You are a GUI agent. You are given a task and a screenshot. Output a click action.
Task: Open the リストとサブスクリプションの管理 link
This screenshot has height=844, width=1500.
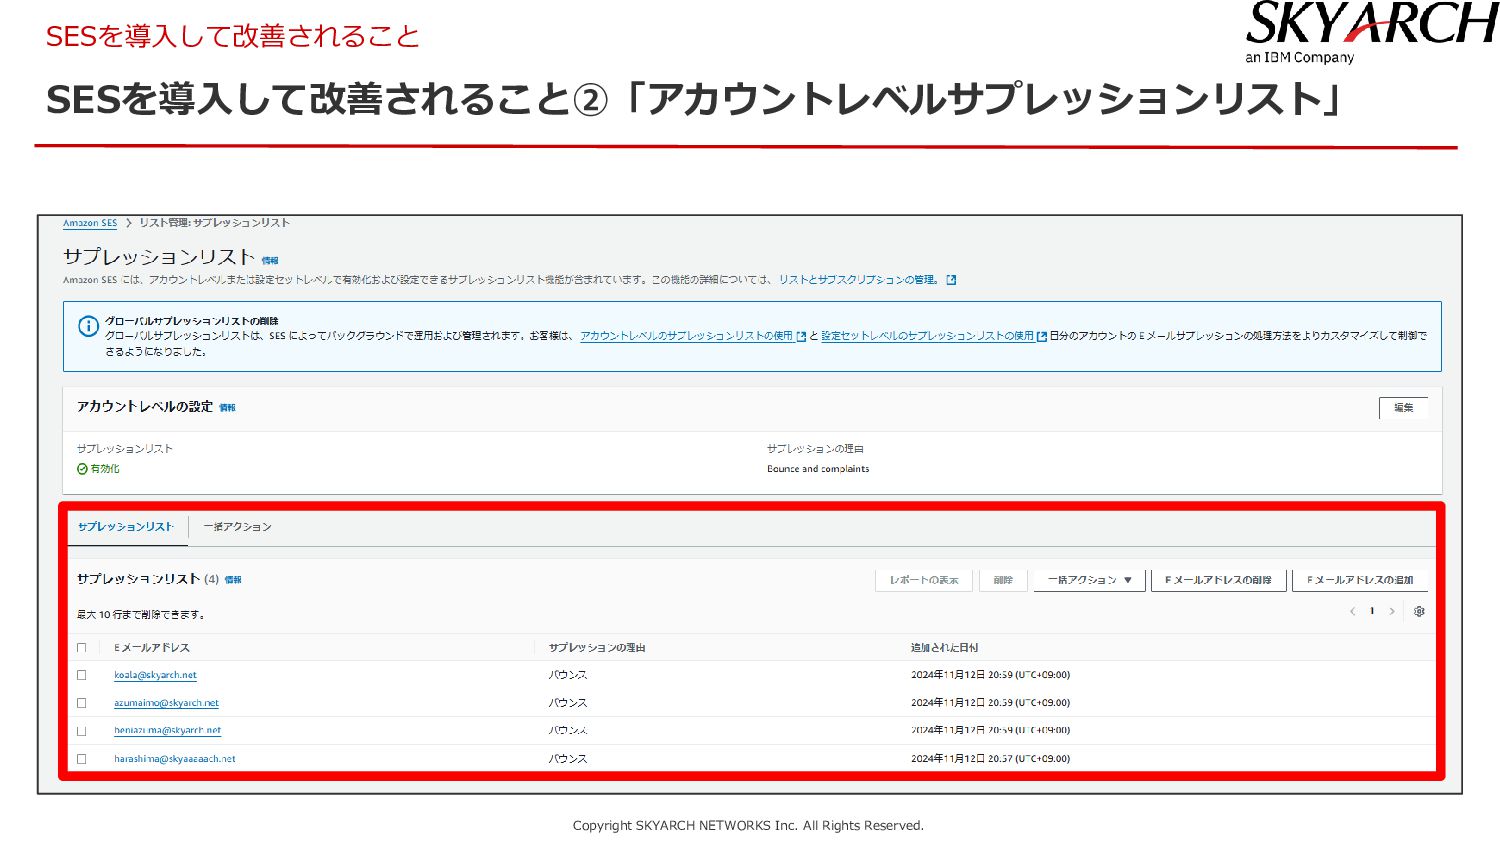click(x=860, y=280)
